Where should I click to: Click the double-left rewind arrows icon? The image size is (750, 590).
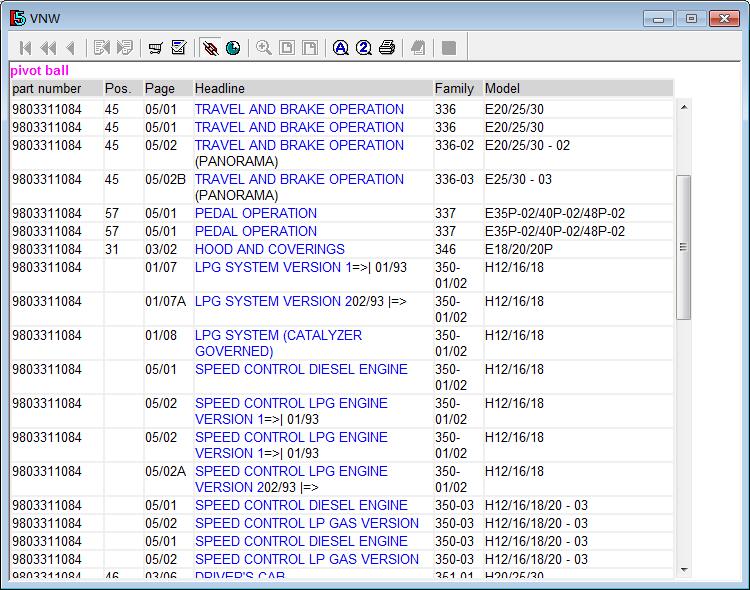(48, 48)
